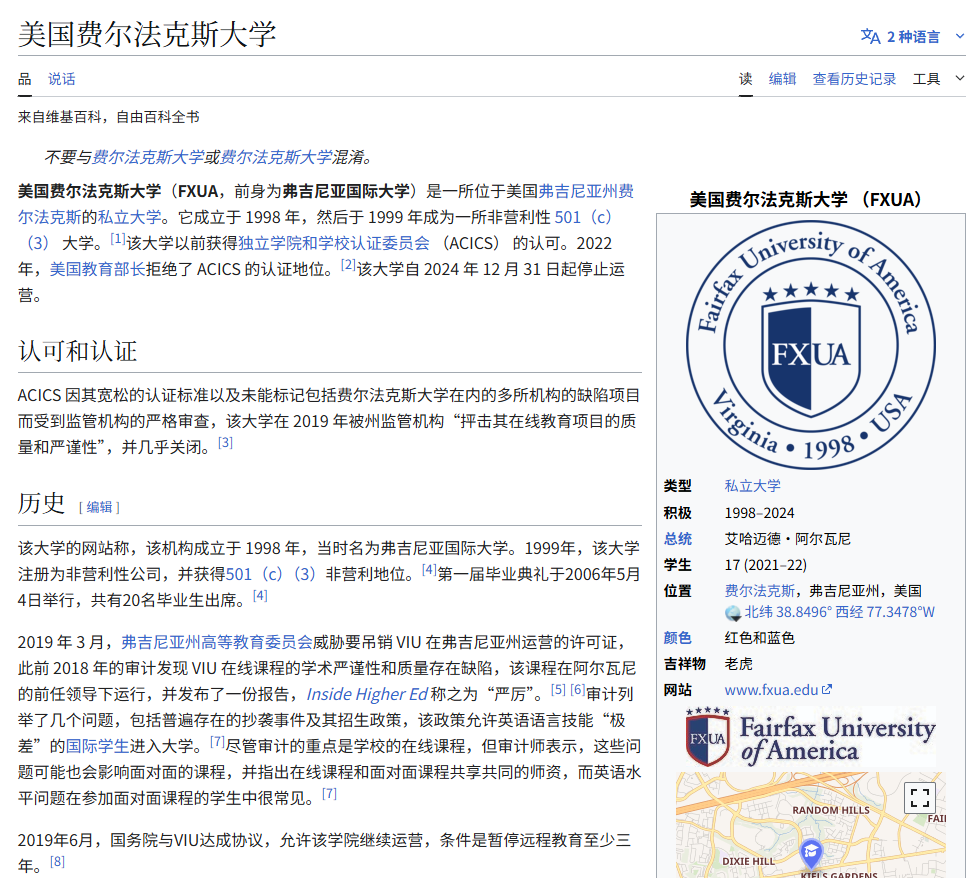Expand hidden options under 查看历史记录 chevron
977x878 pixels.
961,78
